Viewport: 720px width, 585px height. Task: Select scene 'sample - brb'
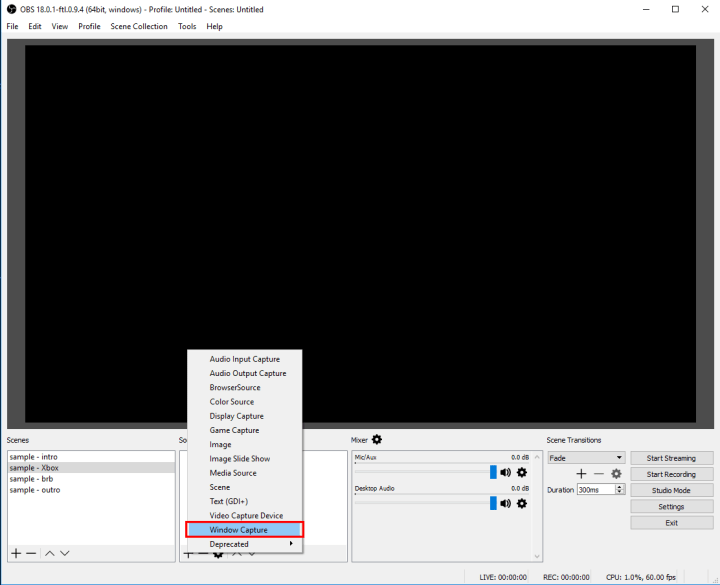click(x=91, y=479)
